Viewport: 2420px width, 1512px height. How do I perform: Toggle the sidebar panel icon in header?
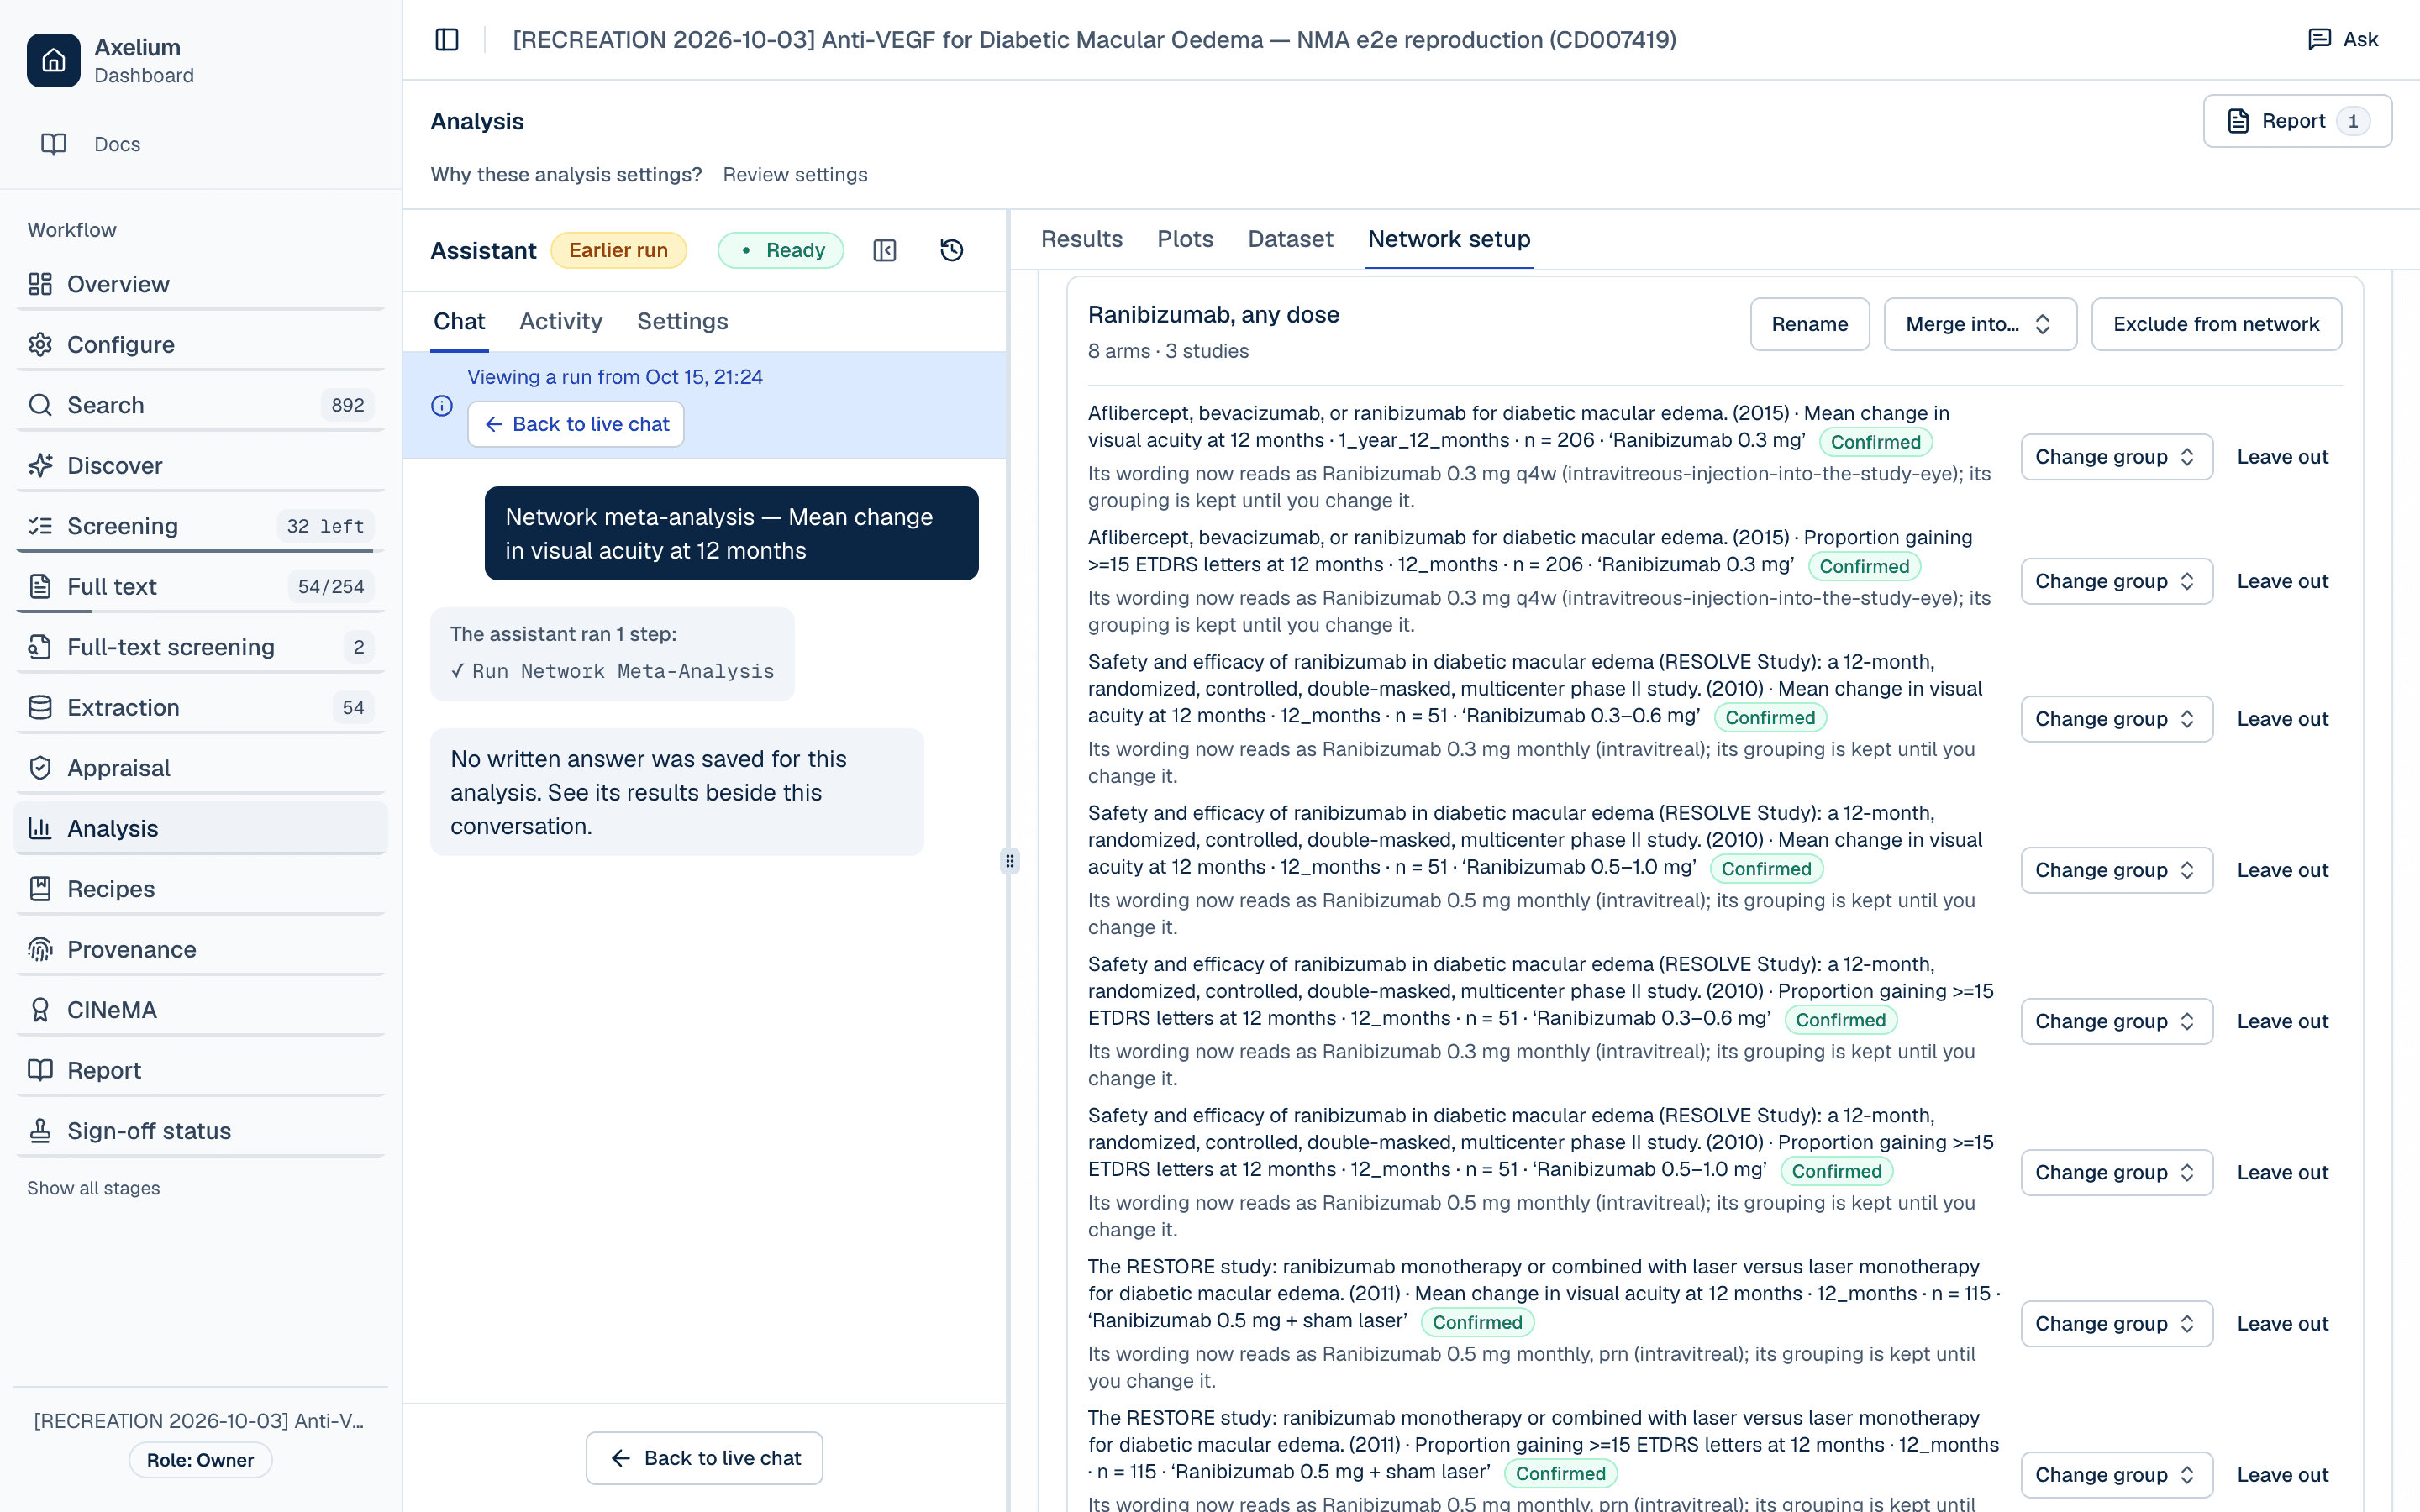(x=447, y=39)
